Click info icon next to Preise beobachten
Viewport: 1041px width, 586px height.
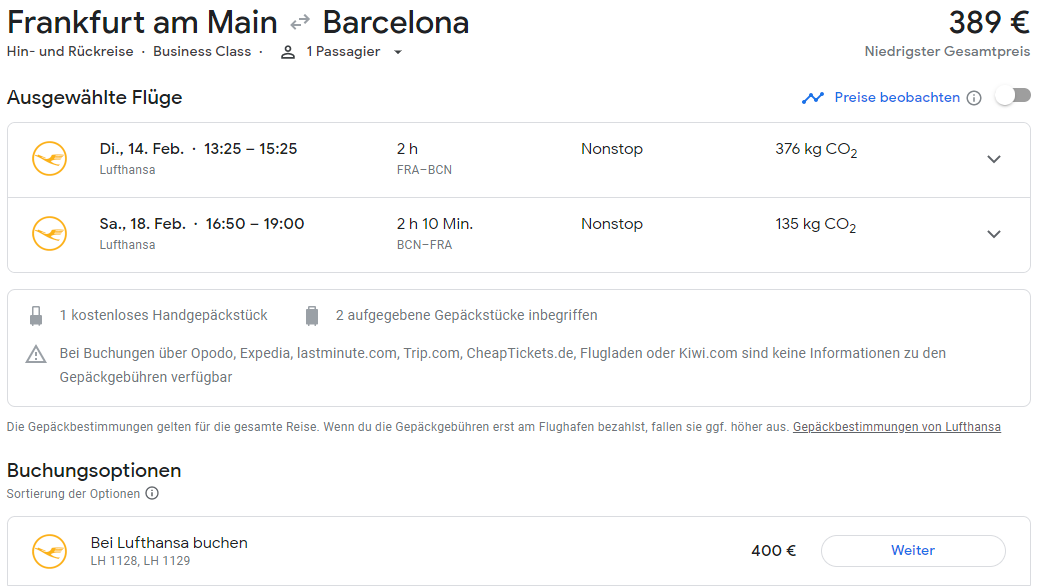pyautogui.click(x=974, y=98)
